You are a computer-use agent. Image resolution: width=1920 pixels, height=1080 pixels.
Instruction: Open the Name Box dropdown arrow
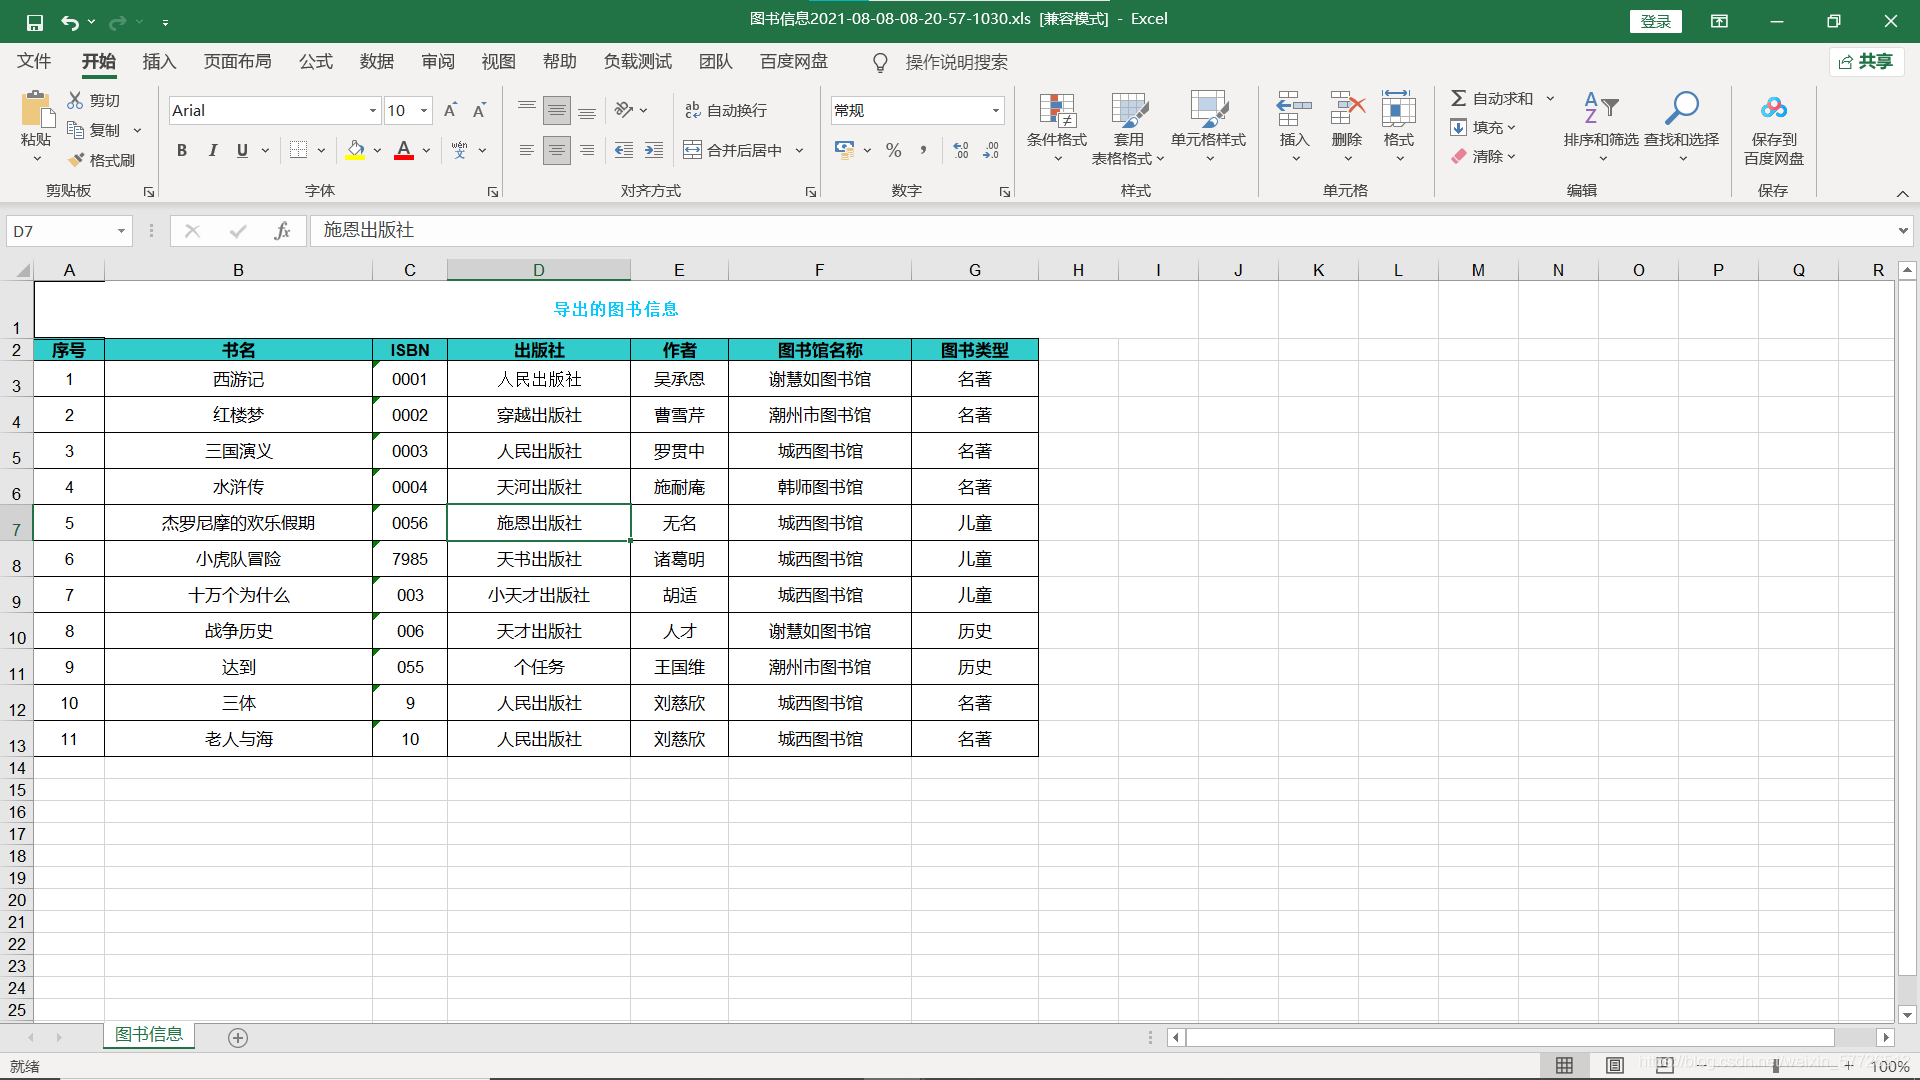[121, 231]
